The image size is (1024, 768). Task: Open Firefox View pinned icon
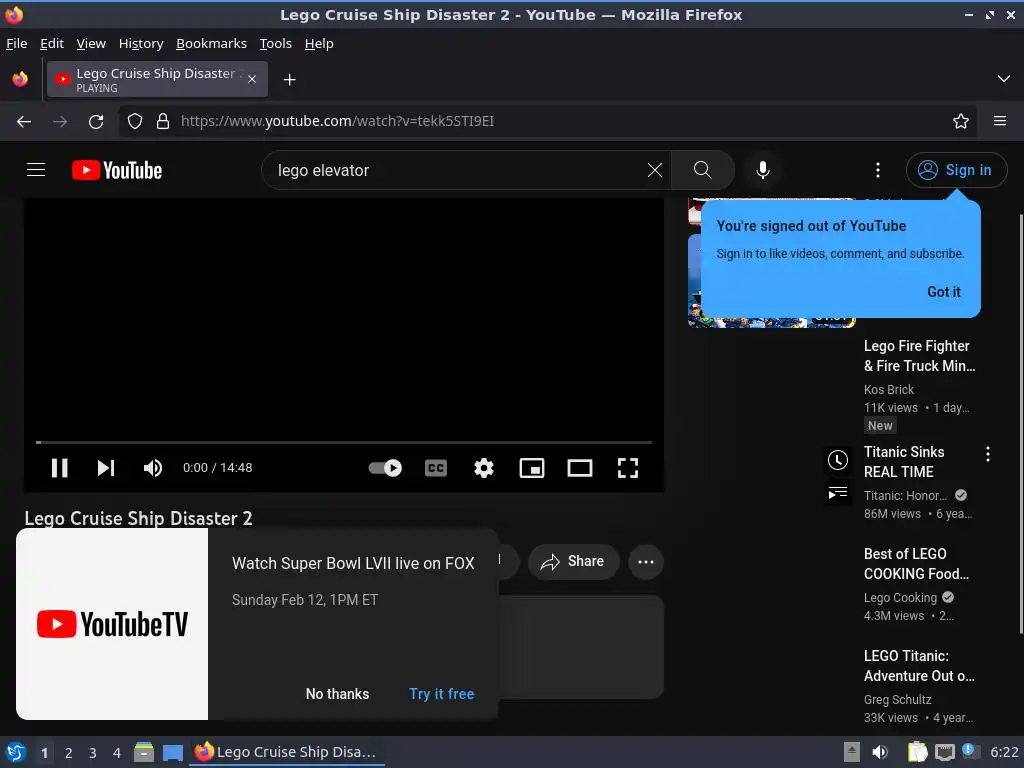tap(20, 79)
